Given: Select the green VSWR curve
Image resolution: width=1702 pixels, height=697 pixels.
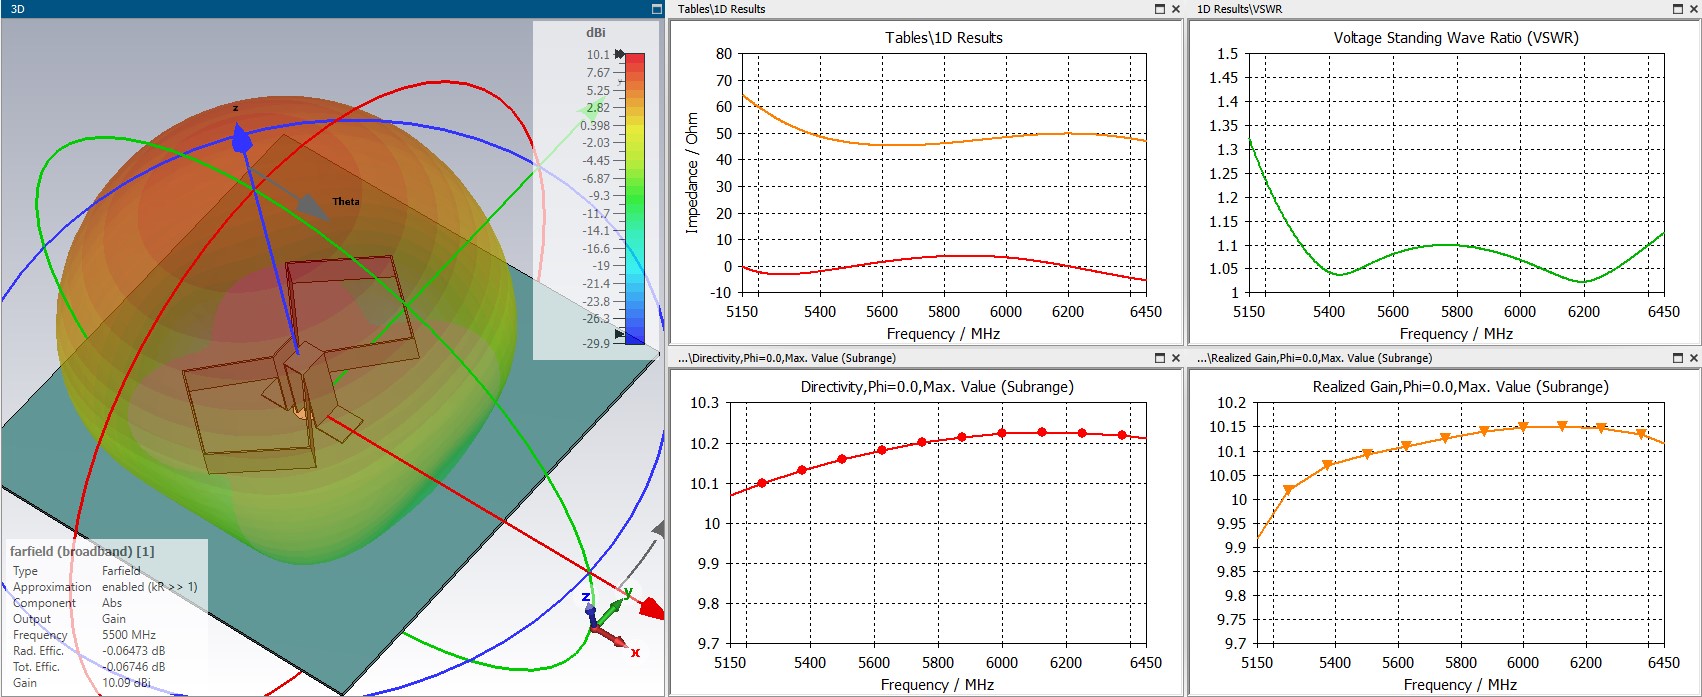Looking at the screenshot, I should click(x=1456, y=245).
